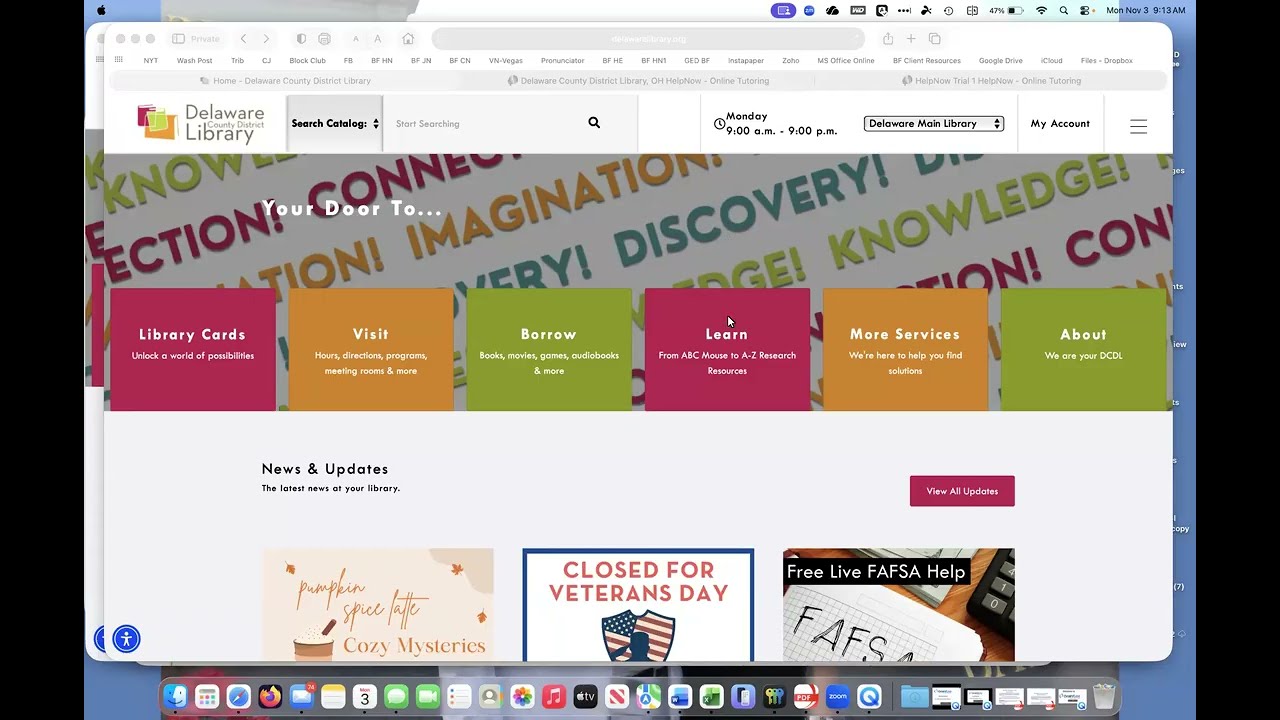The width and height of the screenshot is (1280, 720).
Task: Open the Pumpkin Spice Latte Cozy Mysteries thumbnail
Action: 378,604
